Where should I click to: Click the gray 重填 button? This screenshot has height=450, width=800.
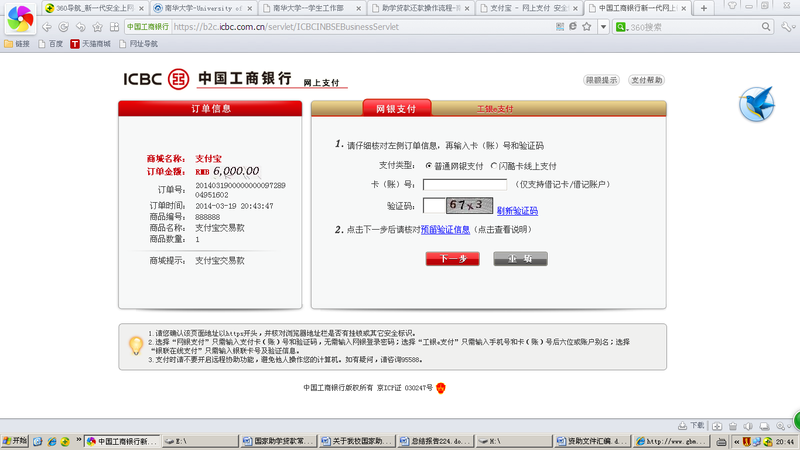520,259
